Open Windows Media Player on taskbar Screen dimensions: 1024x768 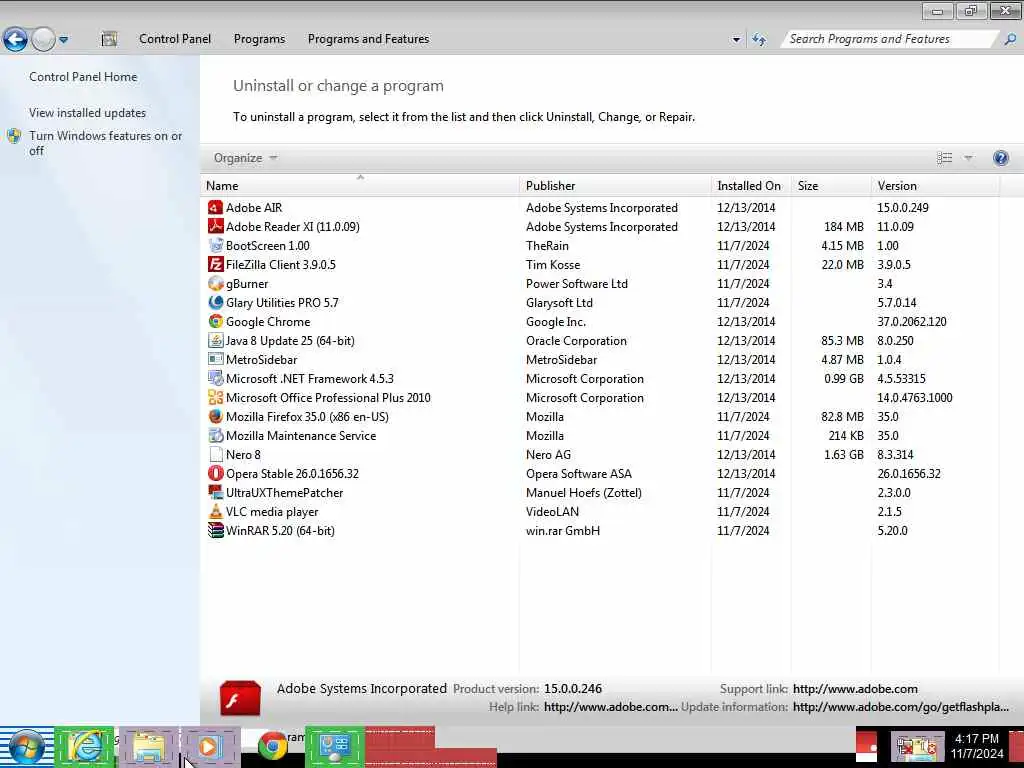click(x=210, y=747)
